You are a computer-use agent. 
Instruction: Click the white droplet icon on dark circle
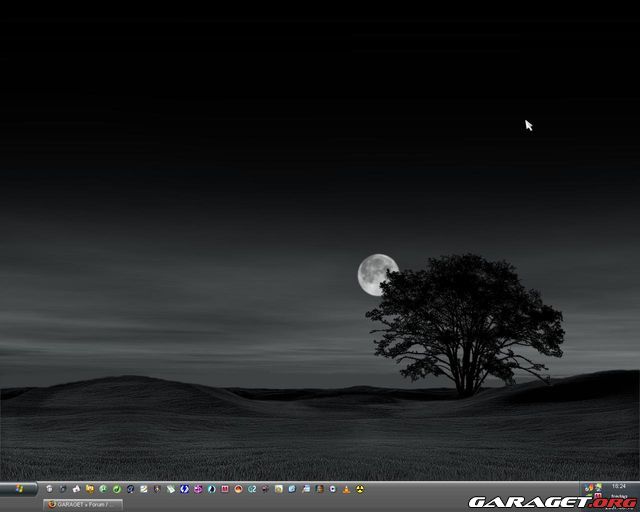click(x=211, y=489)
